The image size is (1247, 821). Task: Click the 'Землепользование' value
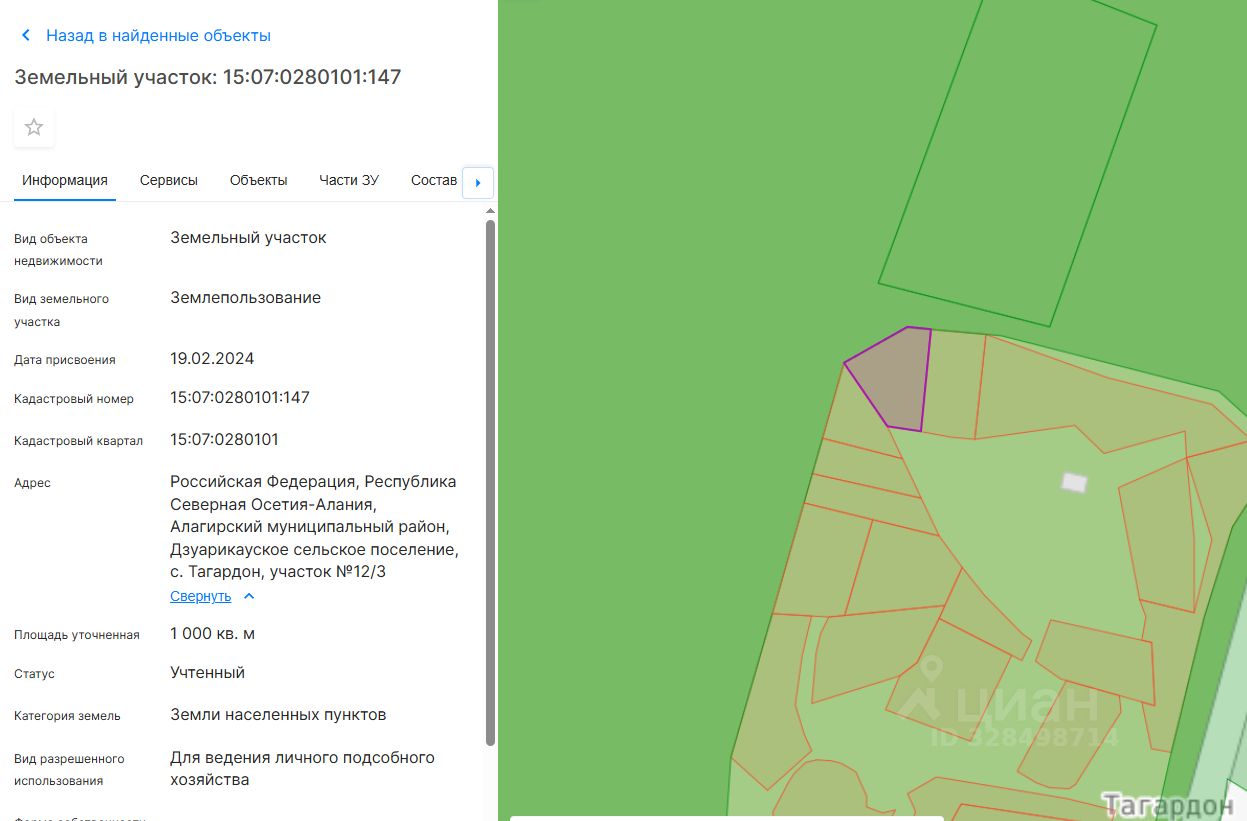click(x=246, y=298)
